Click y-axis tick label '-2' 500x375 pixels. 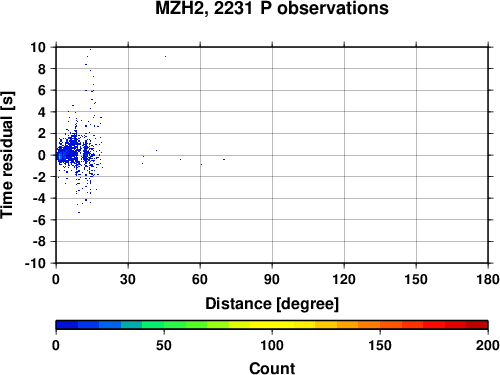tap(39, 177)
